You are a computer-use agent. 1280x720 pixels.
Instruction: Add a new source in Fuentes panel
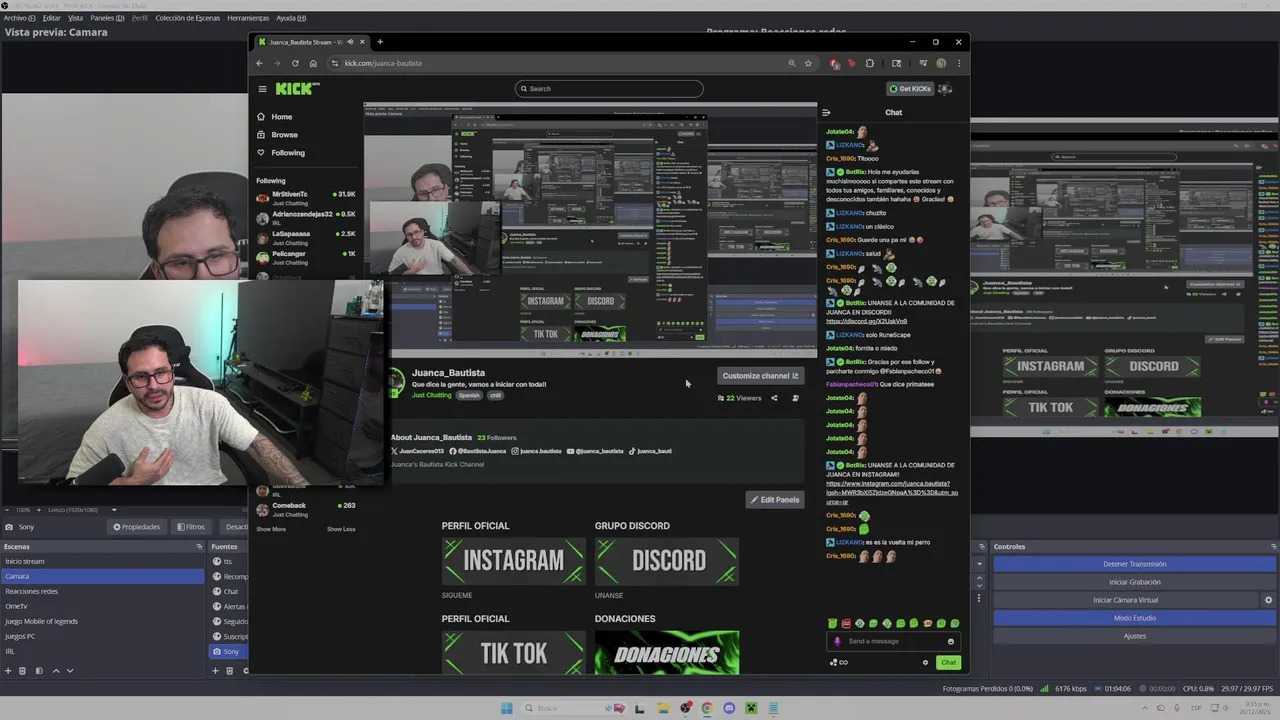pyautogui.click(x=215, y=670)
